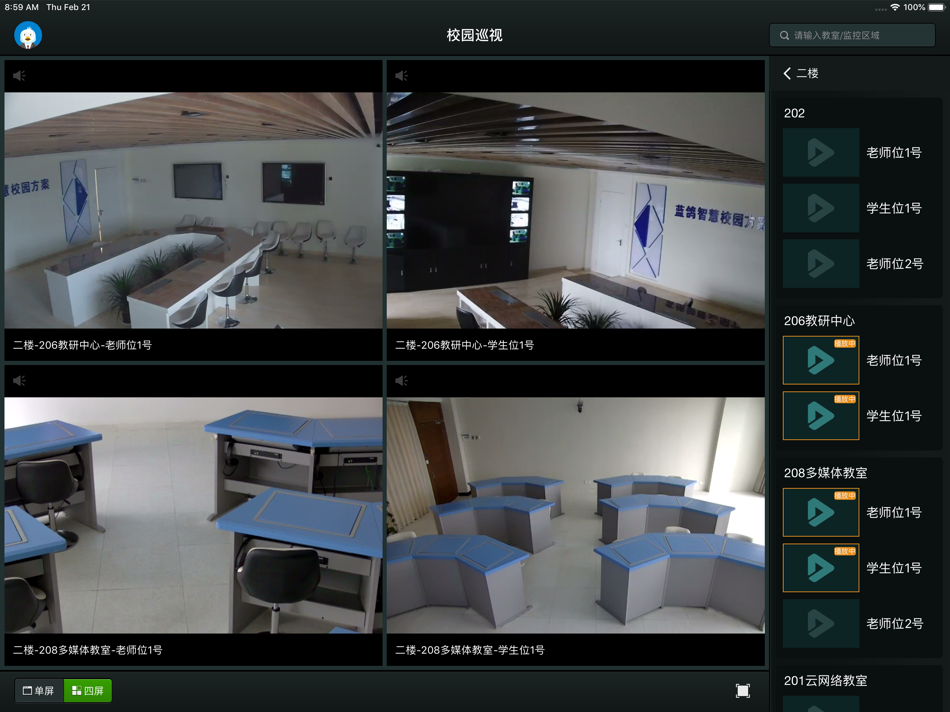Click 老师位2号 label under 208多媒体教室
Image resolution: width=950 pixels, height=712 pixels.
click(x=895, y=624)
